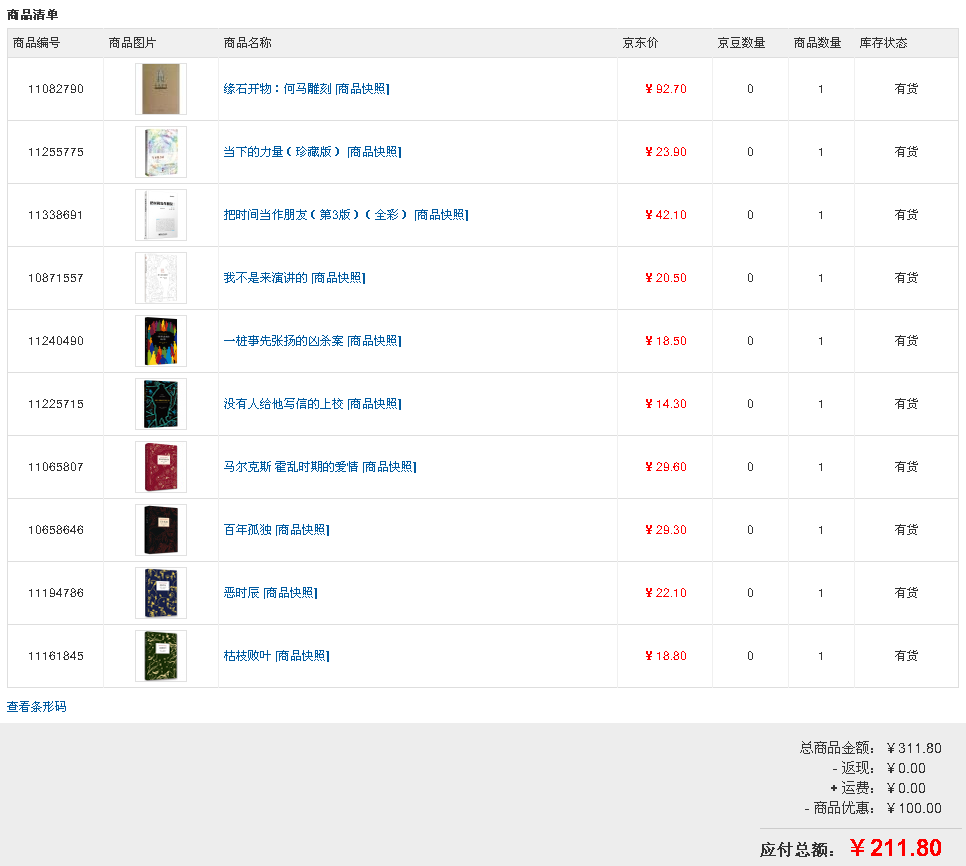Click the 应付总额 label
The width and height of the screenshot is (966, 866).
pyautogui.click(x=797, y=850)
